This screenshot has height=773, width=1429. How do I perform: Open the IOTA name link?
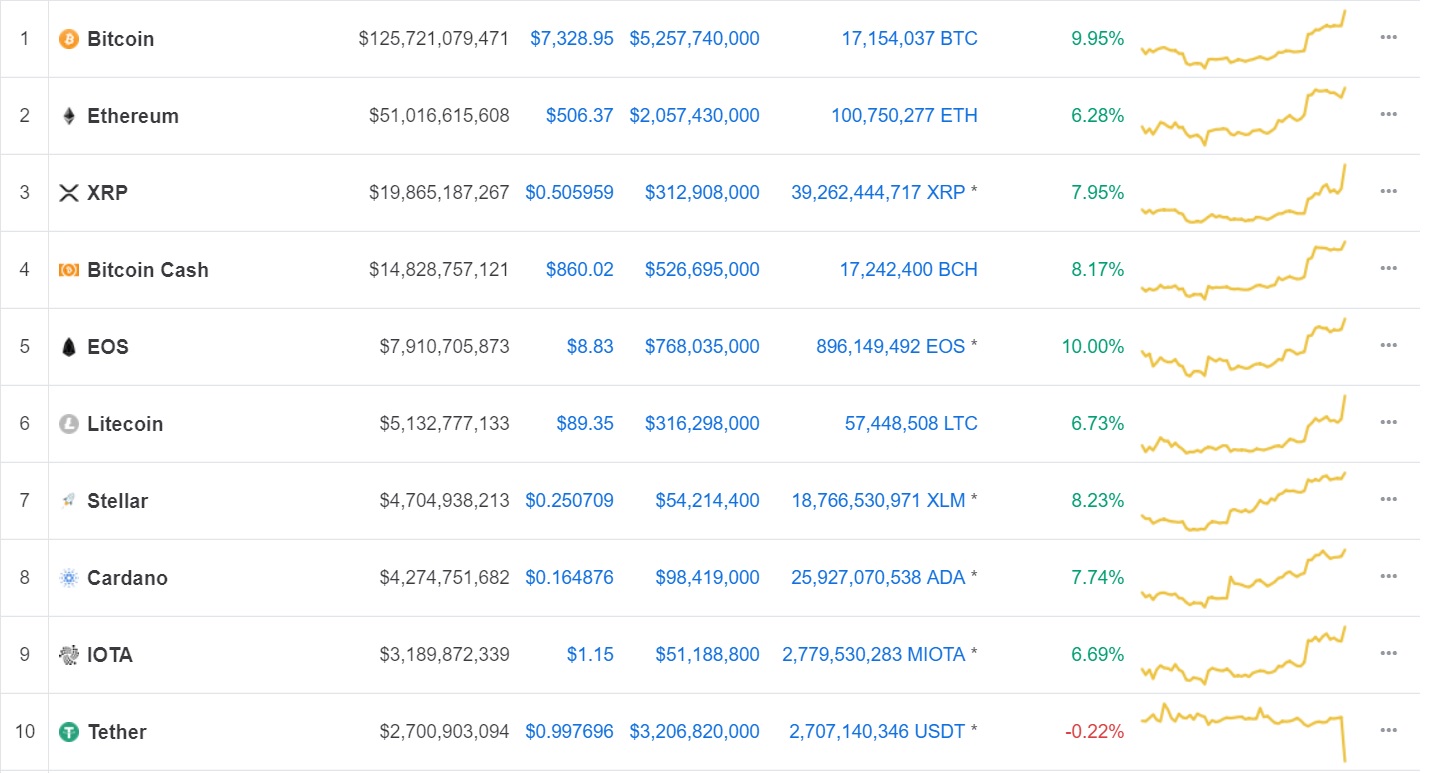tap(110, 655)
